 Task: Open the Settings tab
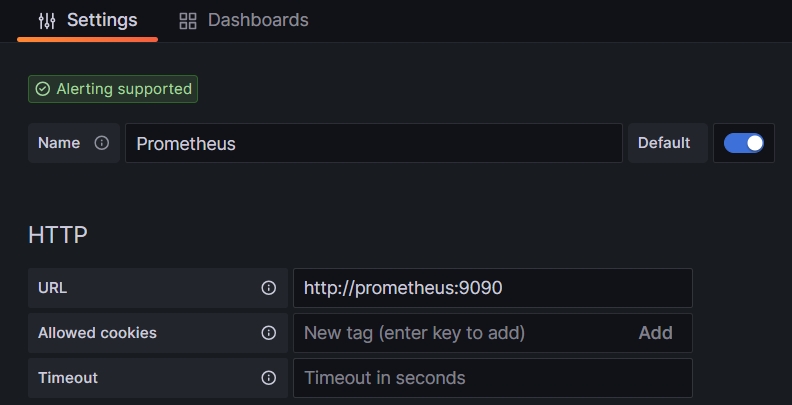tap(88, 20)
